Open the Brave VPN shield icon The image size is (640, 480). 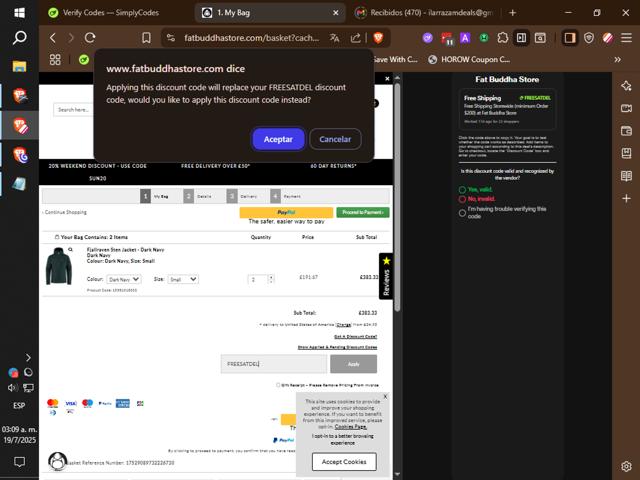coord(589,38)
